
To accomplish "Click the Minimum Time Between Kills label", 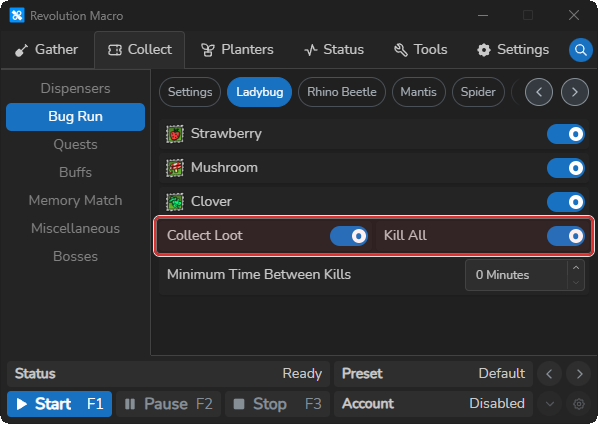I will tap(259, 275).
